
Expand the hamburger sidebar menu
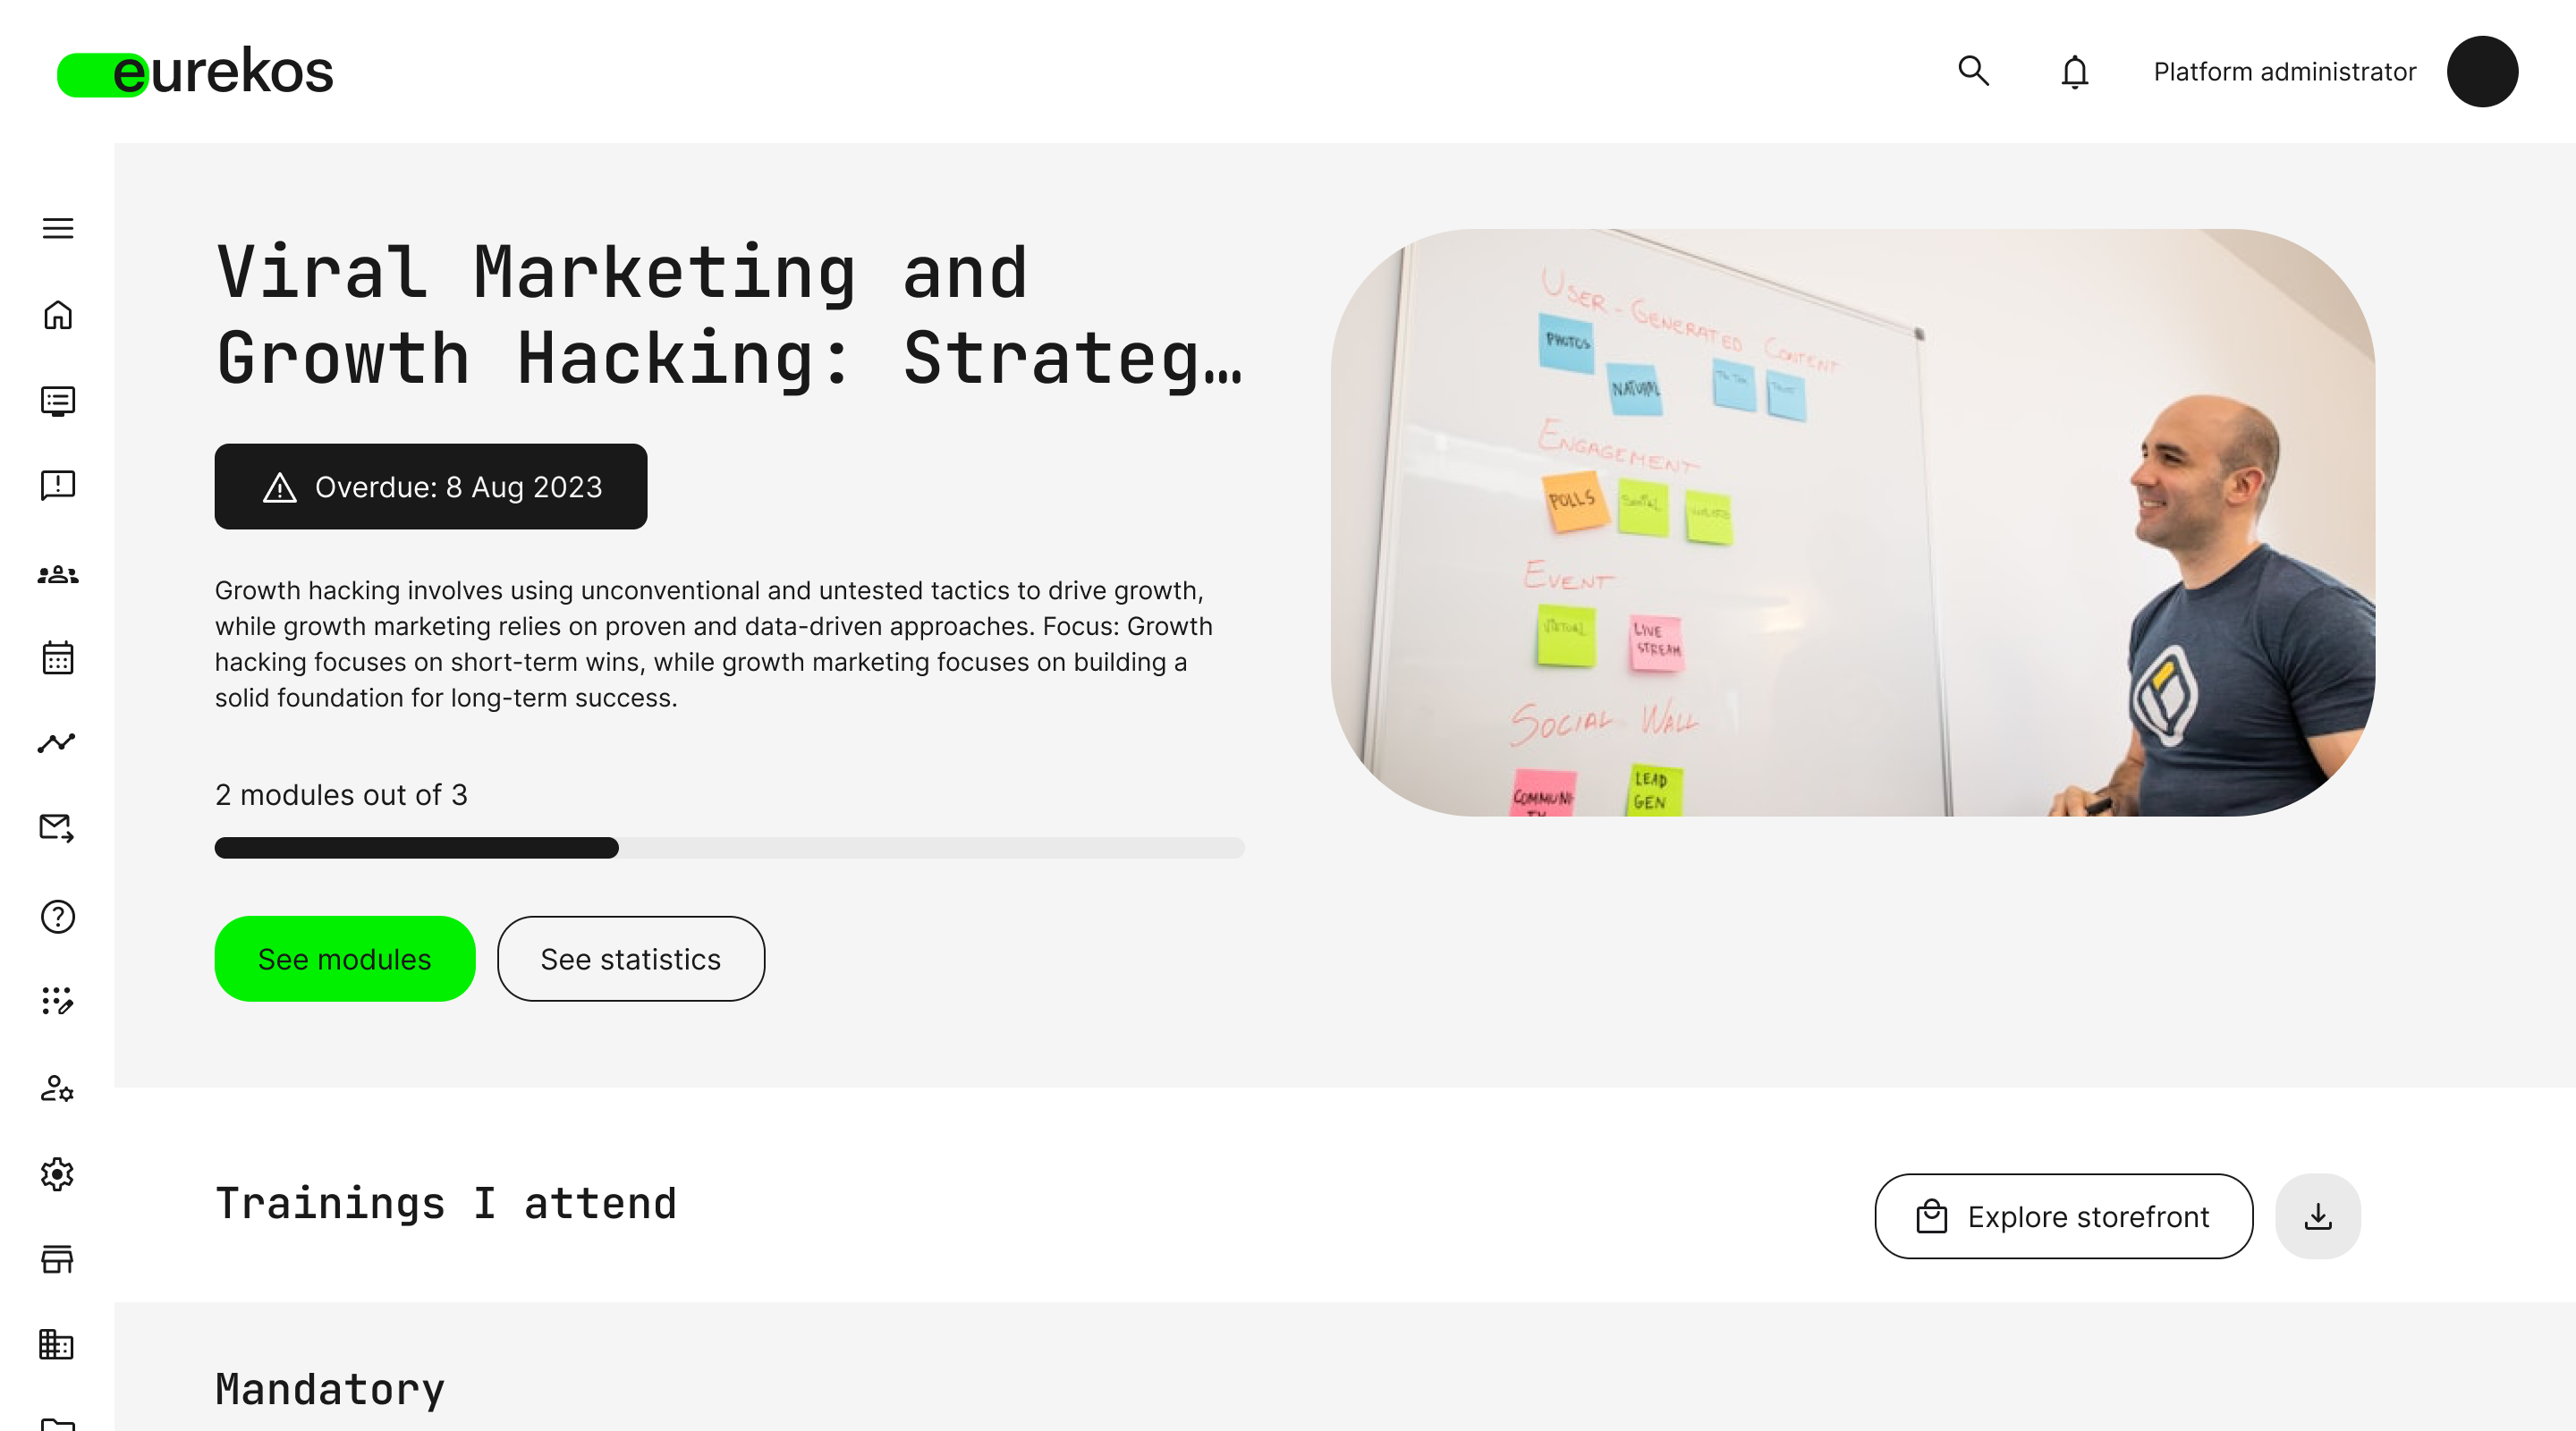pos(58,228)
